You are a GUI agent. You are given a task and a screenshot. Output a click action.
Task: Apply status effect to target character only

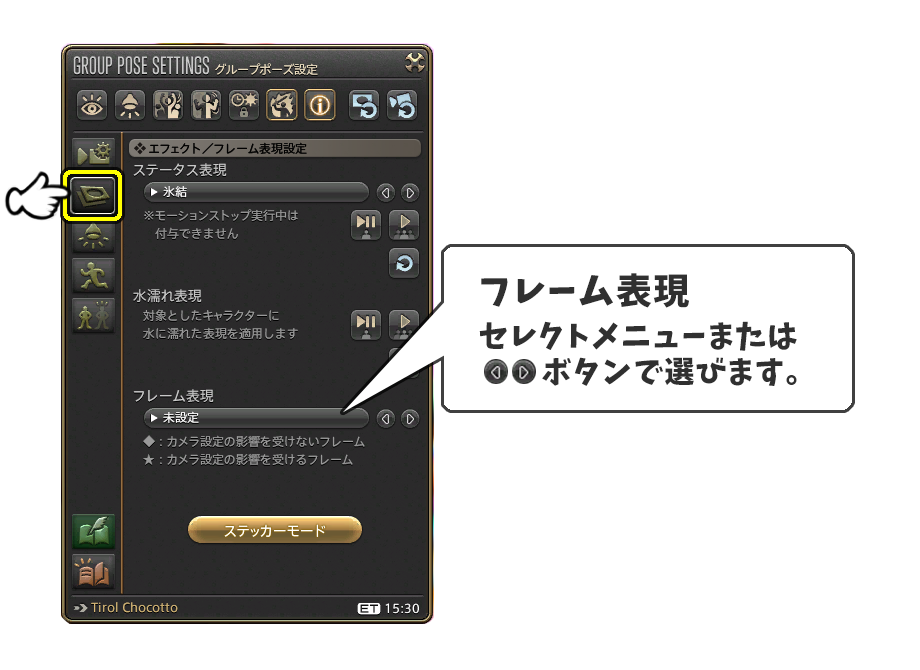pos(366,225)
